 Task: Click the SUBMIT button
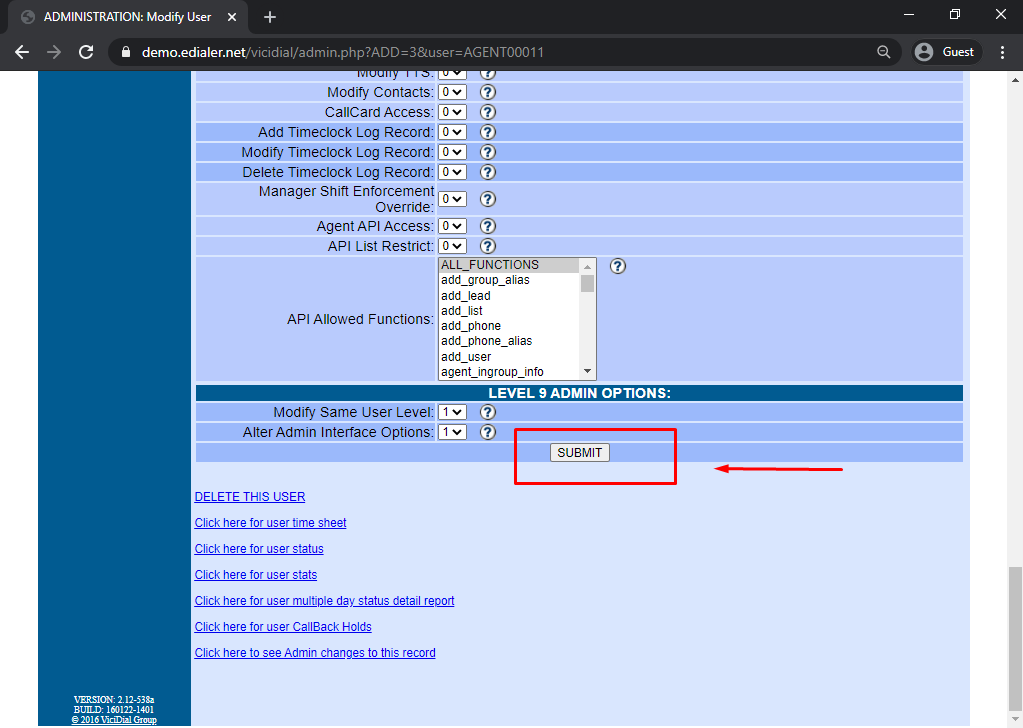pos(579,453)
